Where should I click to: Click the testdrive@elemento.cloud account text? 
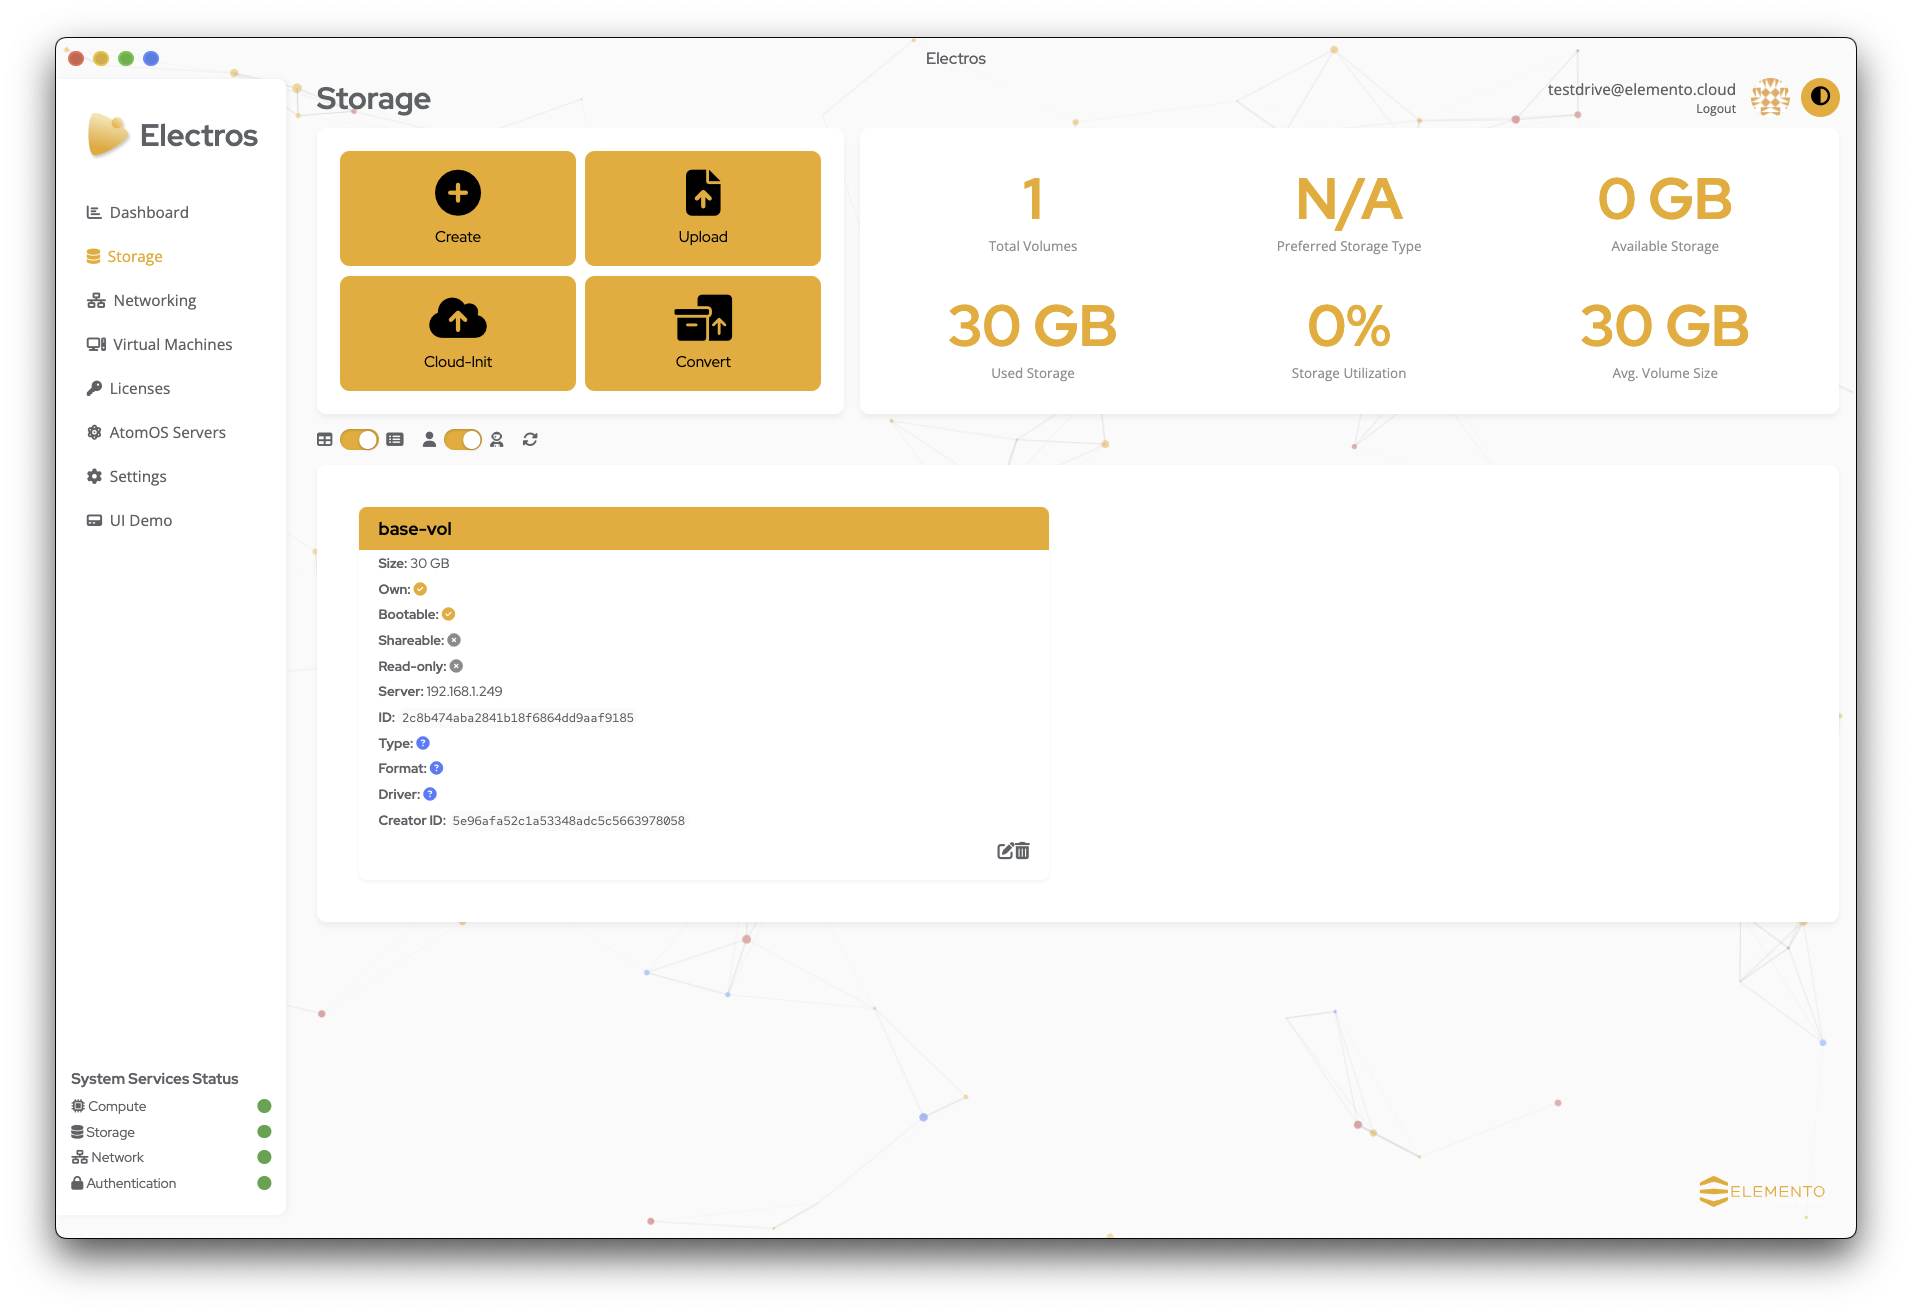click(x=1641, y=89)
